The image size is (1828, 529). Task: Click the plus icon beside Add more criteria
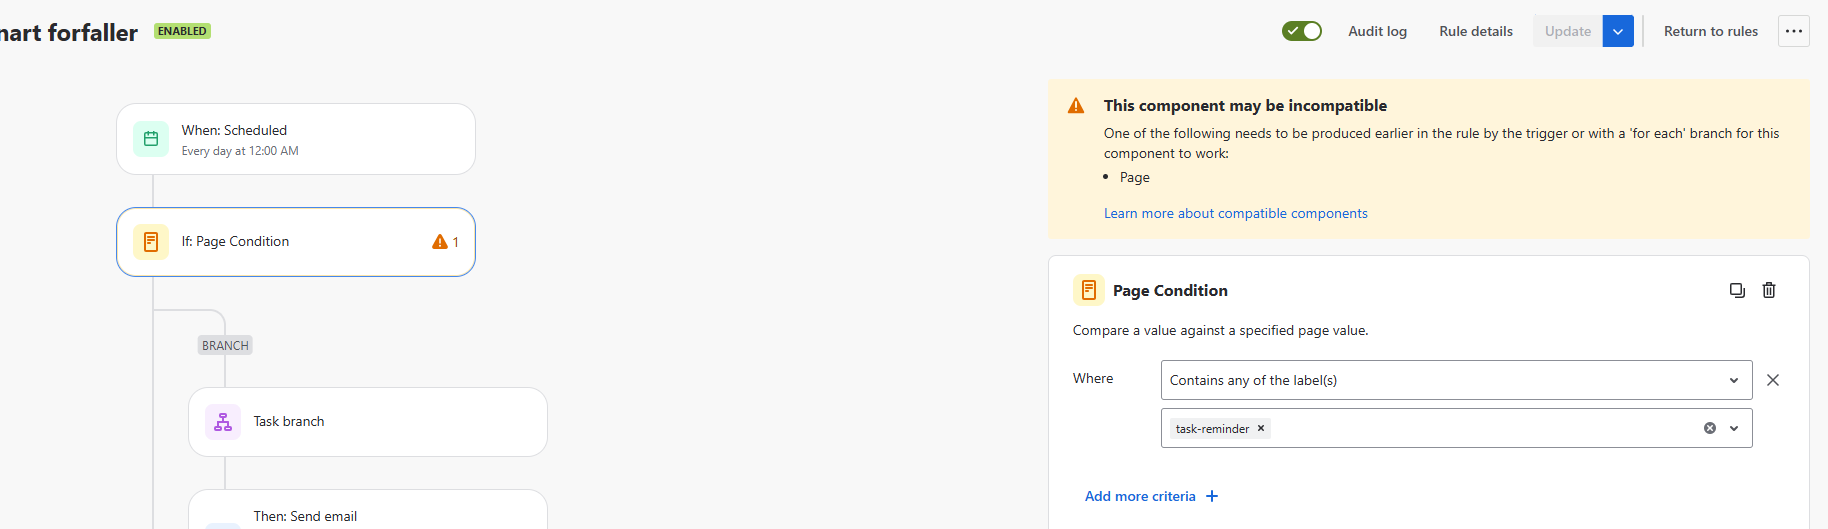(x=1212, y=496)
